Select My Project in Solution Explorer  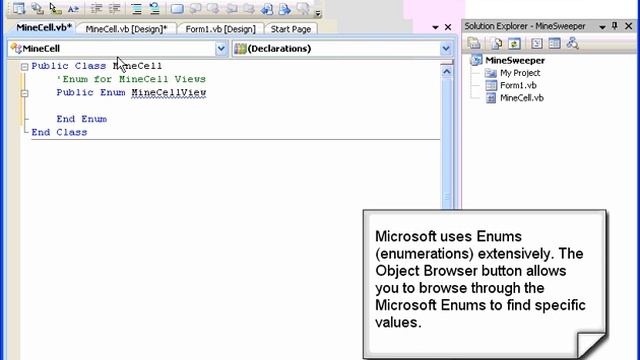pyautogui.click(x=520, y=73)
